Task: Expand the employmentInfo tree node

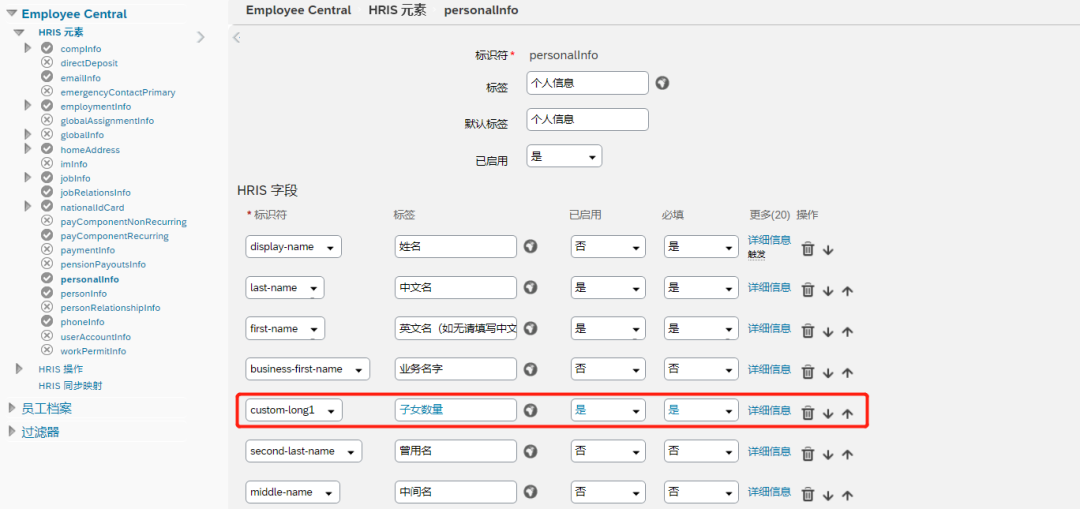Action: pyautogui.click(x=28, y=105)
